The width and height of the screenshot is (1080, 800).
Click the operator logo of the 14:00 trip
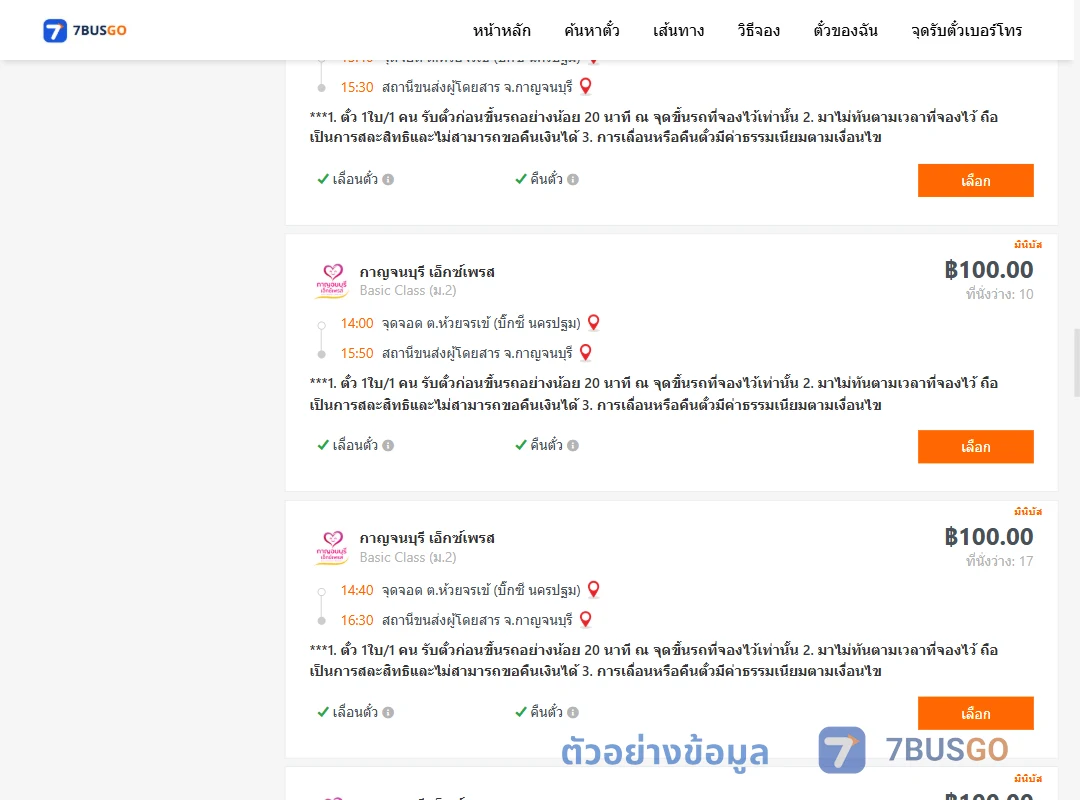click(x=332, y=280)
